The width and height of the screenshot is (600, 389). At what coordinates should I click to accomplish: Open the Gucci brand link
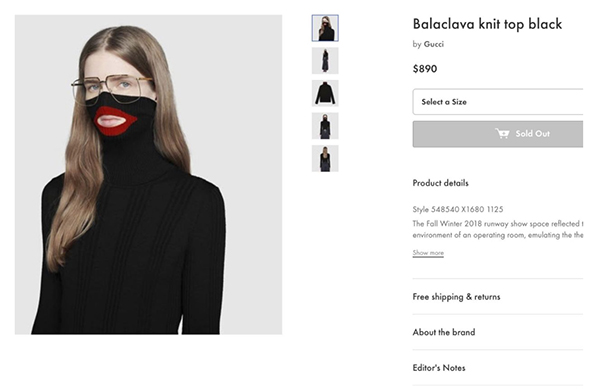[434, 44]
